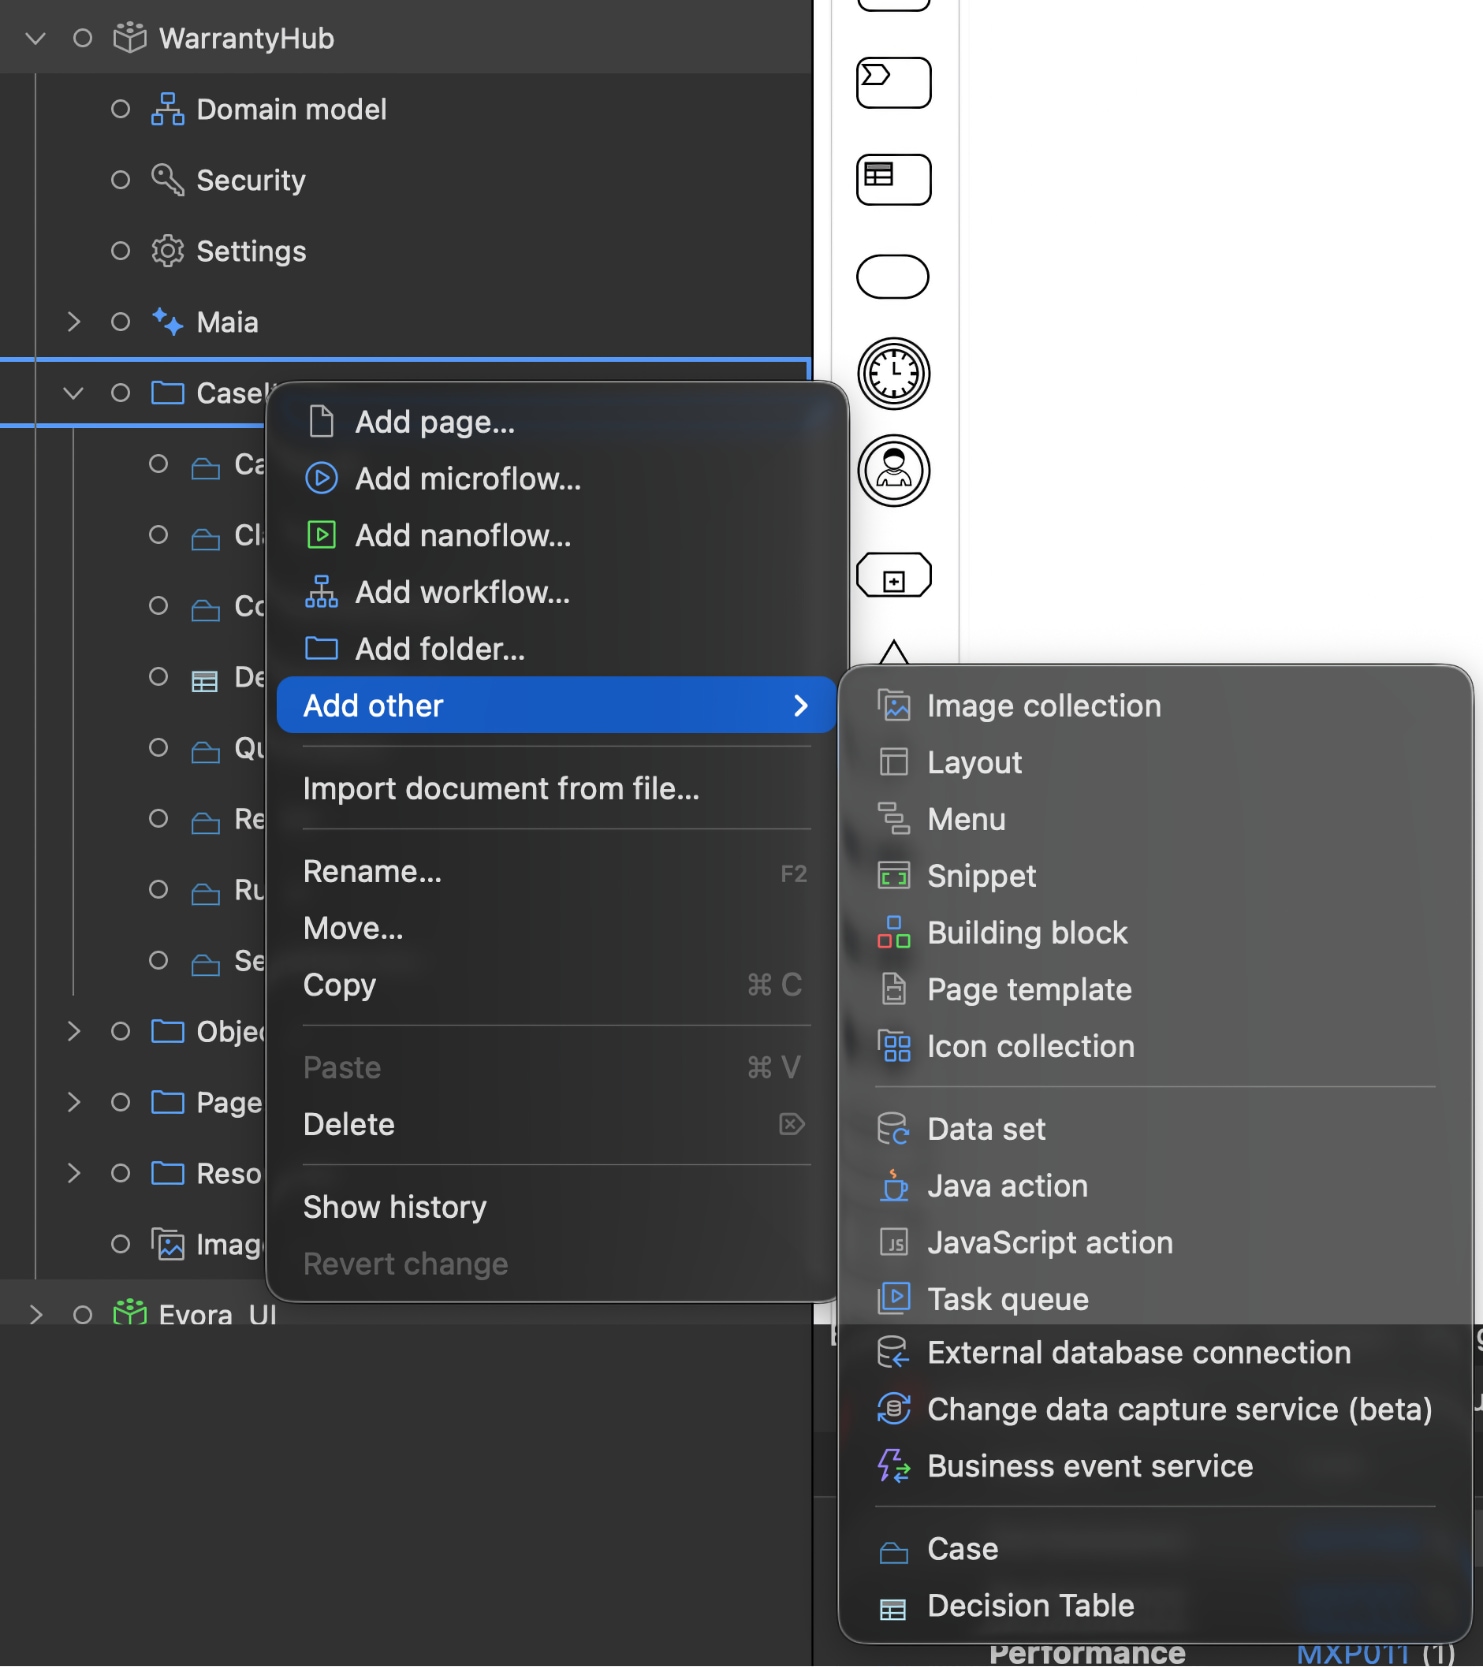Select the Evora_UI module
The width and height of the screenshot is (1483, 1667).
coord(217,1313)
